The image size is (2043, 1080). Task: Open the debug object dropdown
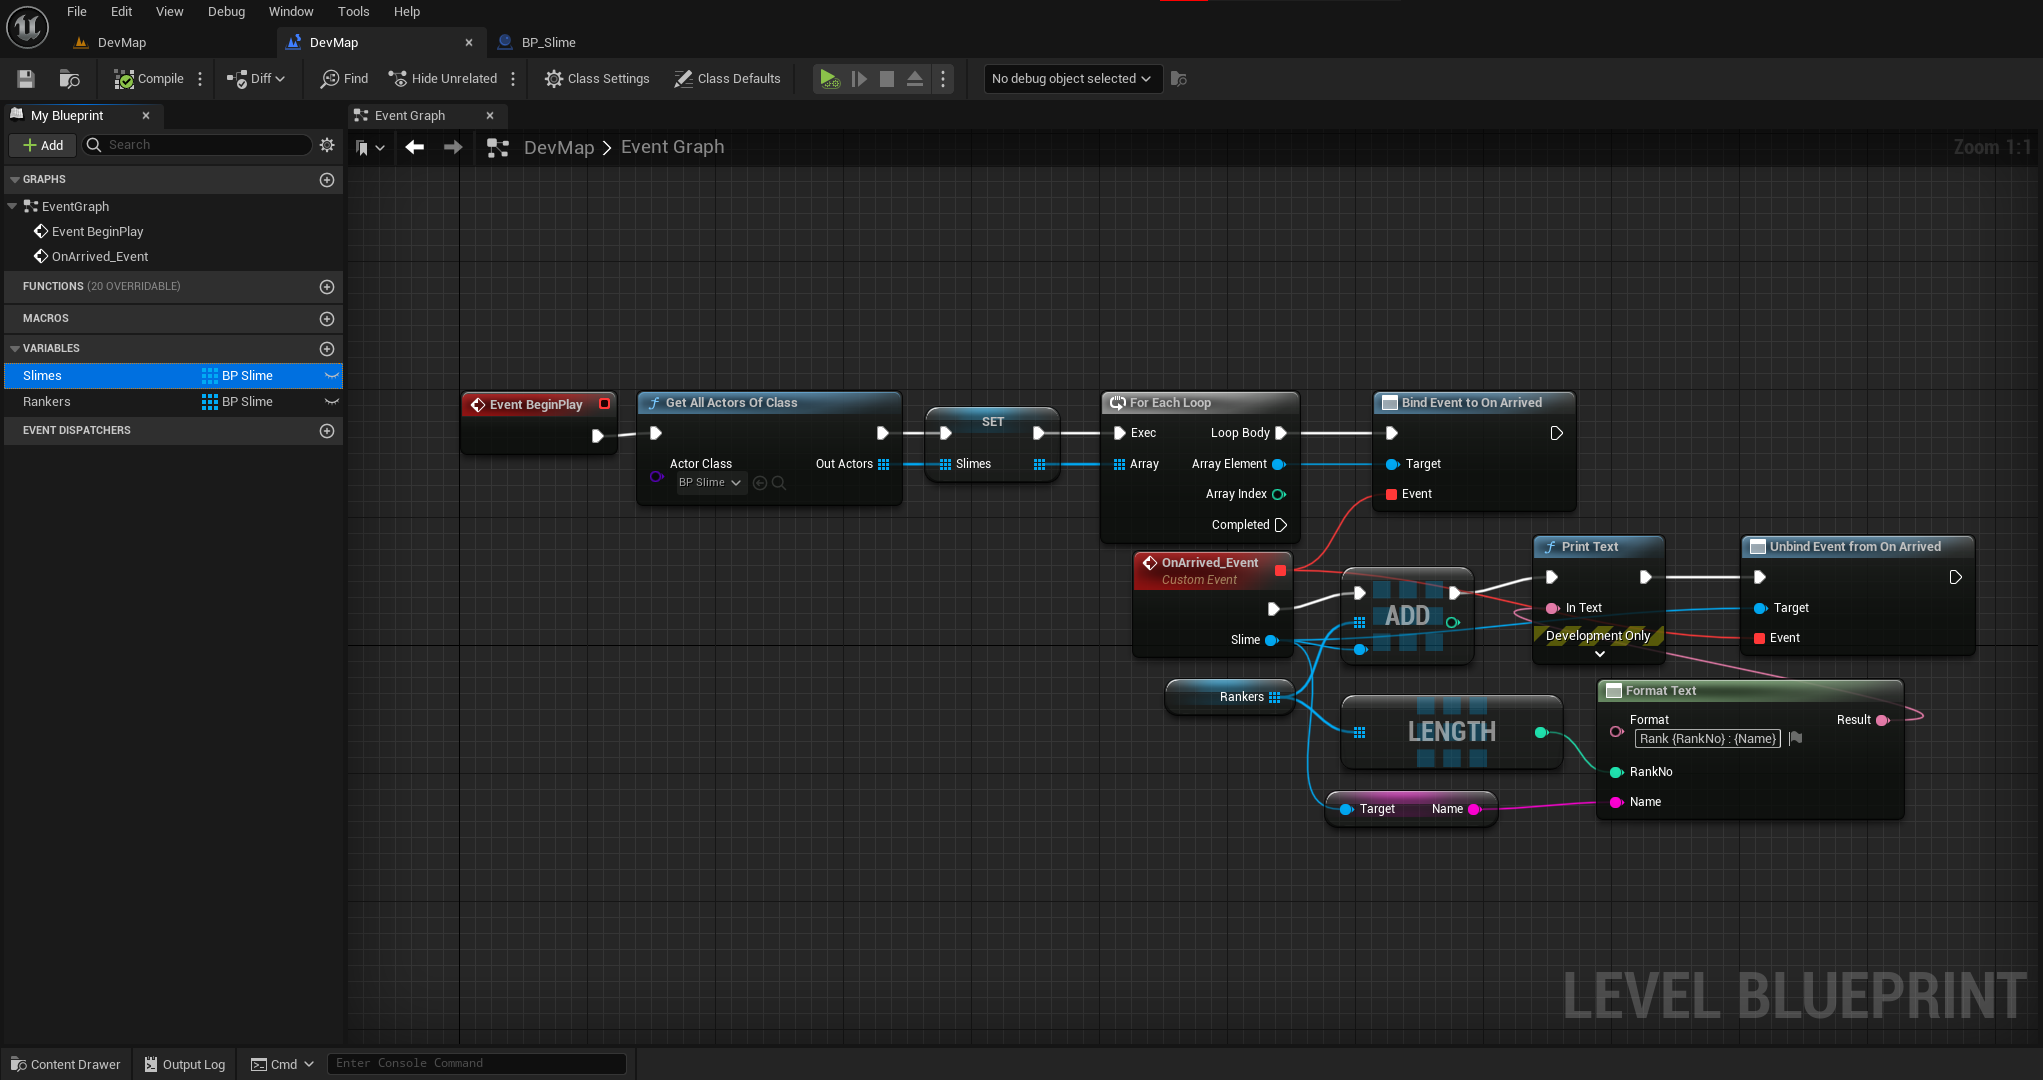(x=1071, y=79)
